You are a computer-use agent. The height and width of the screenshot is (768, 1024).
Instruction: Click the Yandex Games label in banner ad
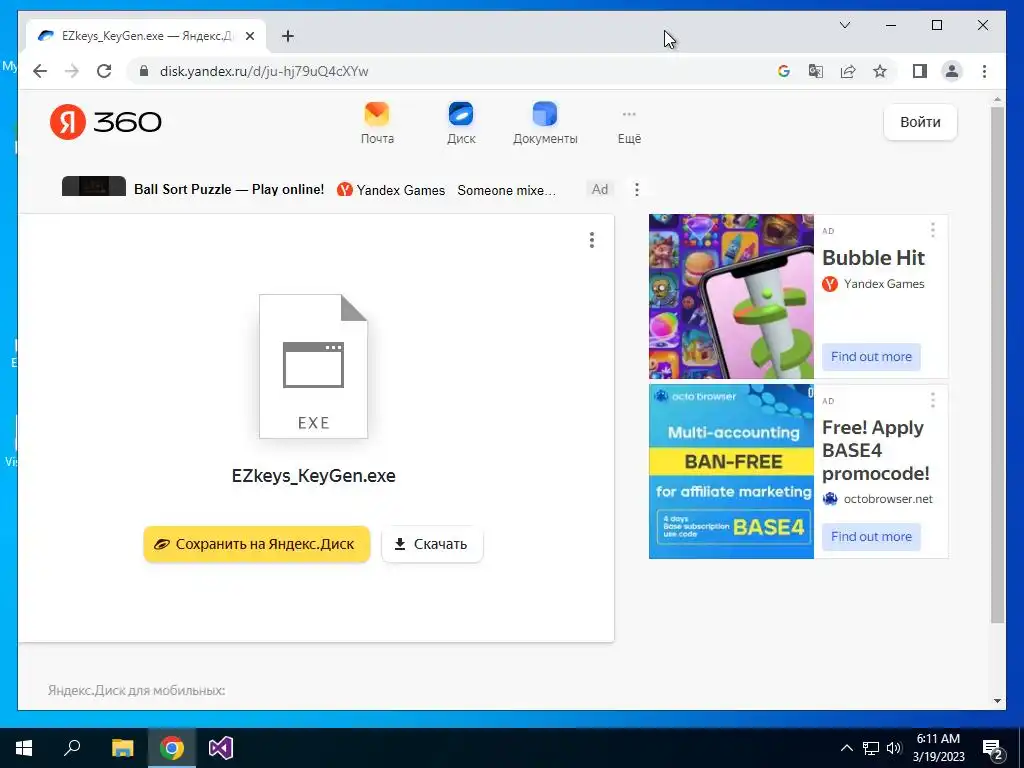[400, 190]
